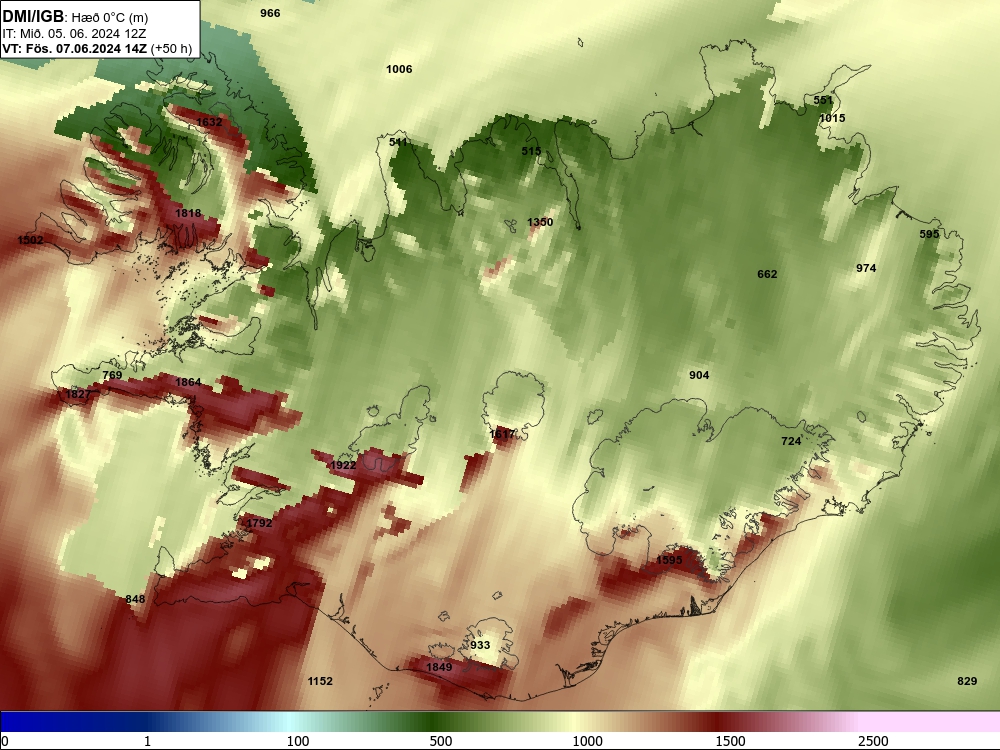The height and width of the screenshot is (750, 1000).
Task: Click the 100 tick label on the color scale
Action: (x=298, y=741)
